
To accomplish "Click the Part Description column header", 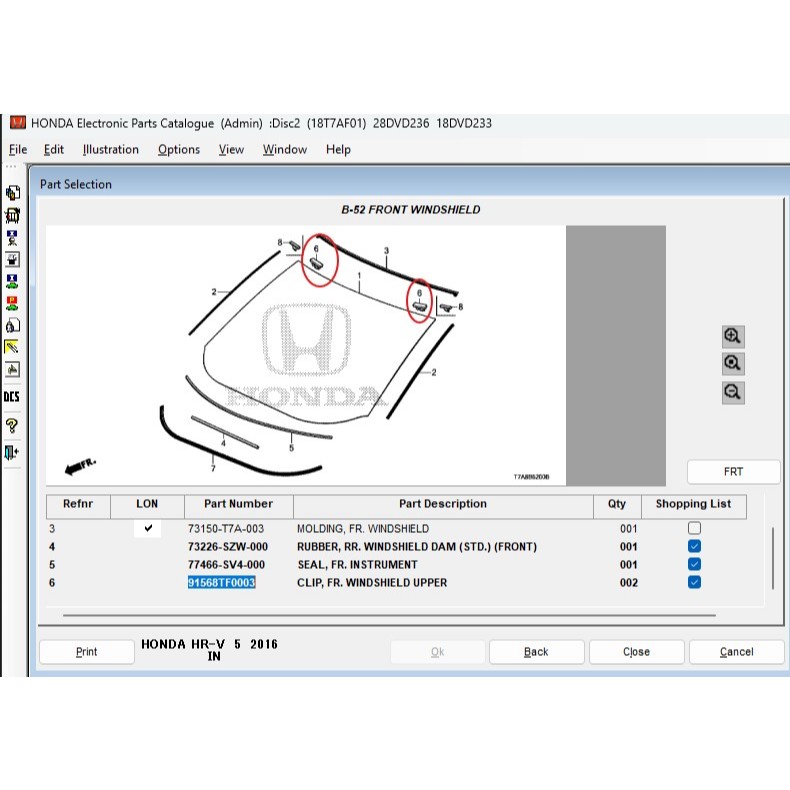I will point(443,506).
